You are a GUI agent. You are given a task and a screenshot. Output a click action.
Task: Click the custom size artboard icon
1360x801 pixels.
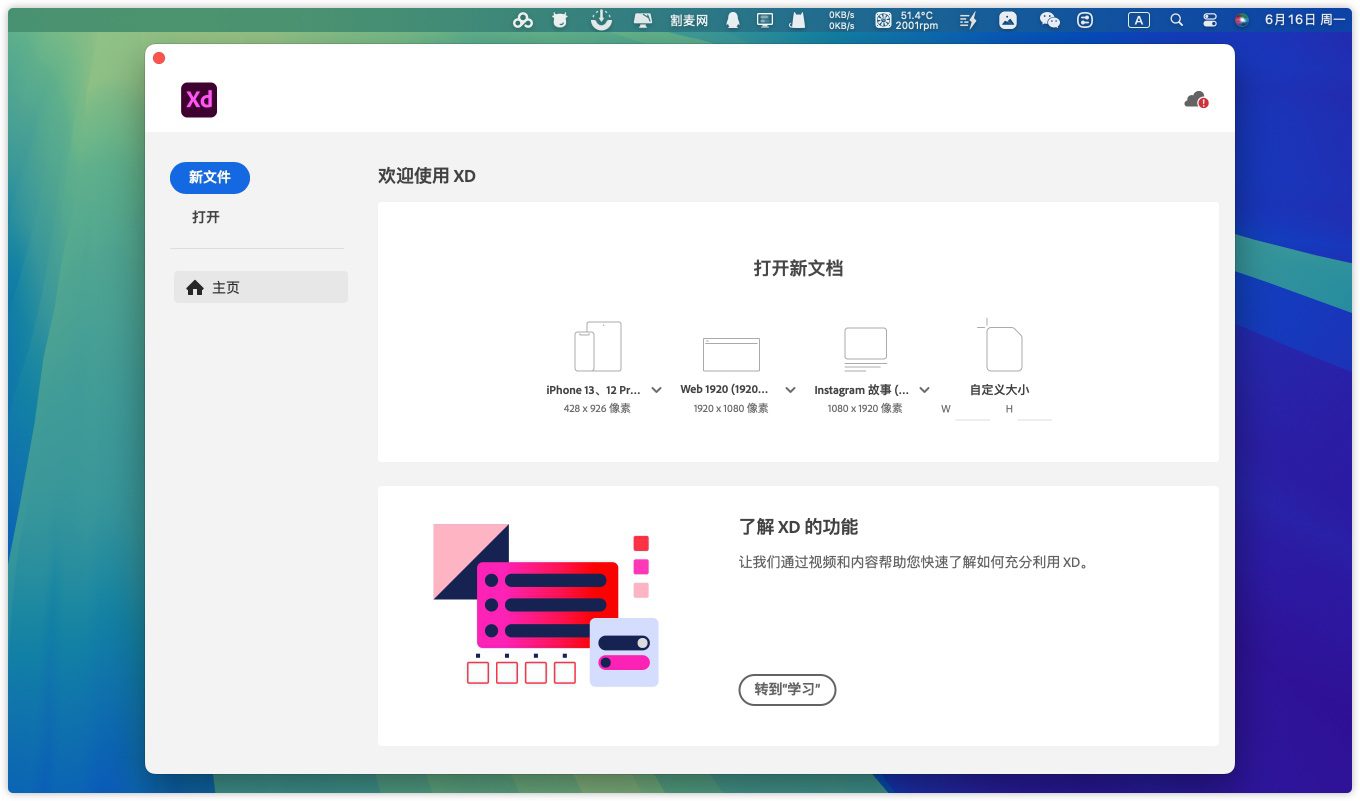[x=1000, y=347]
